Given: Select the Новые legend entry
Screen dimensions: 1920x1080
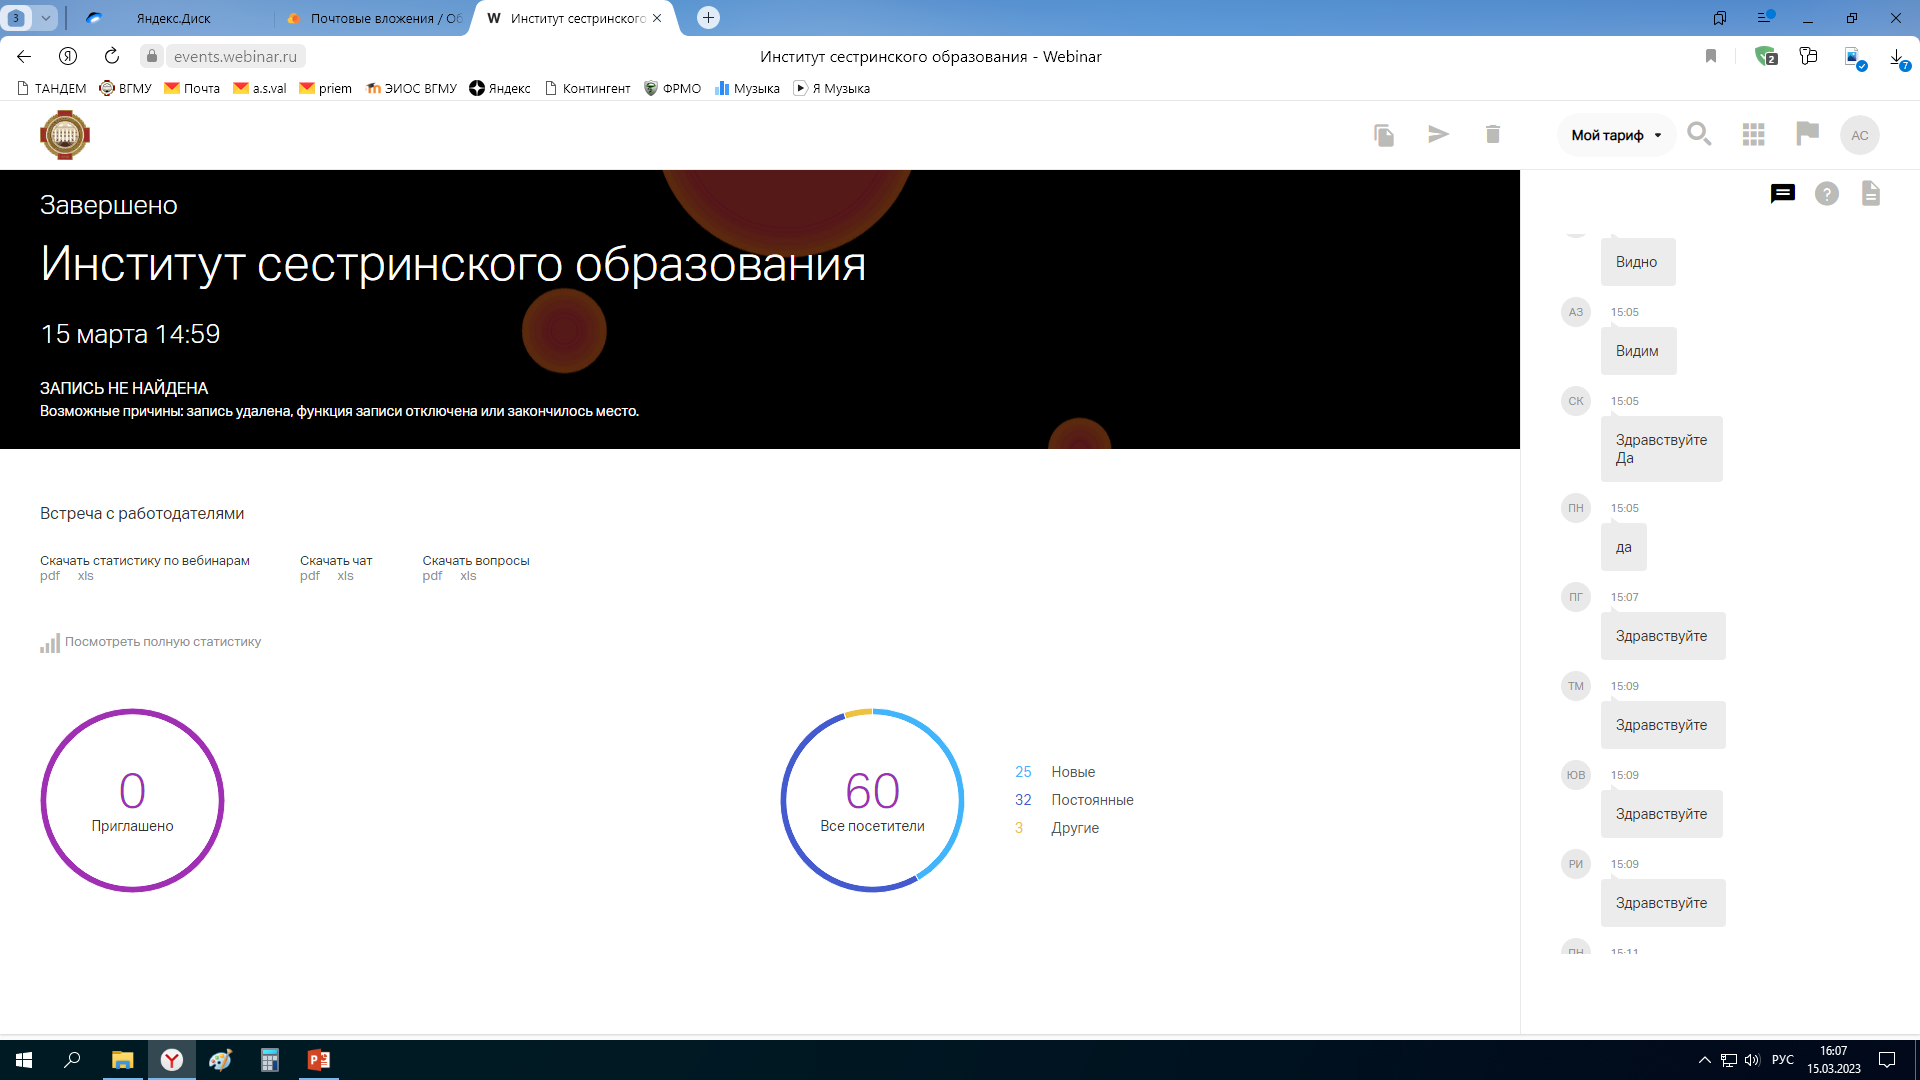Looking at the screenshot, I should click(1055, 772).
